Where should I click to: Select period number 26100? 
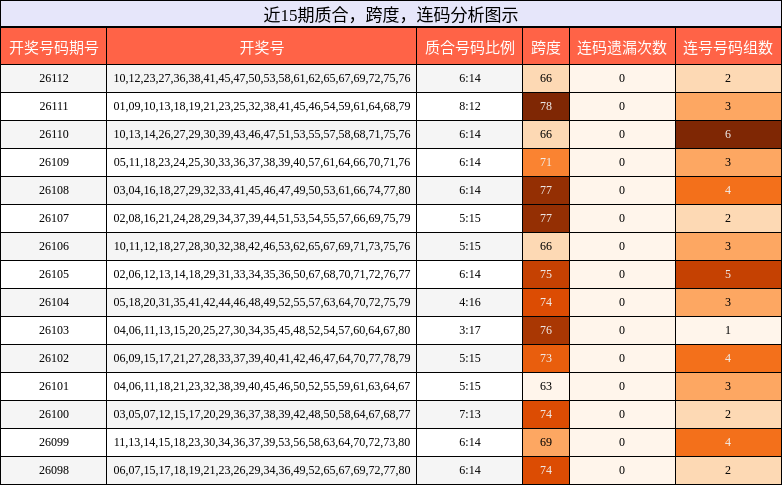click(53, 414)
